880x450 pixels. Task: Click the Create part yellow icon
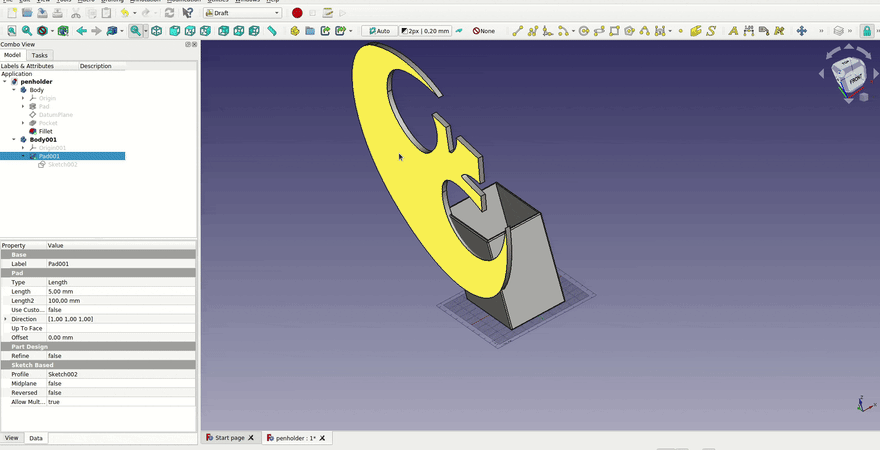[x=295, y=31]
